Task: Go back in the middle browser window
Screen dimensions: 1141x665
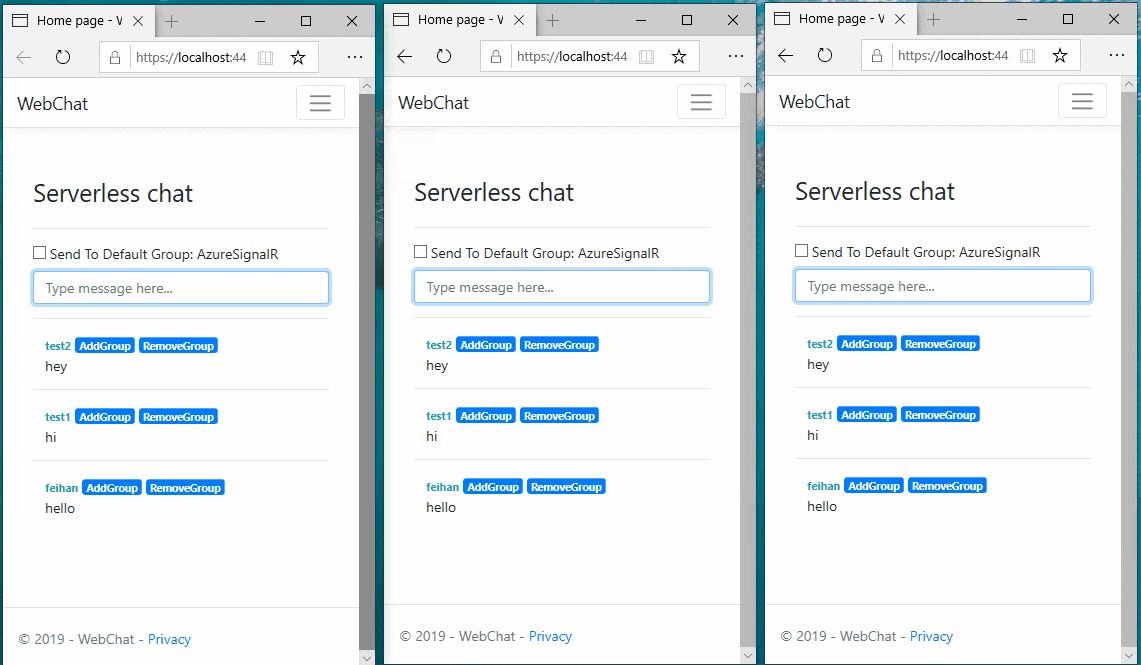Action: [405, 56]
